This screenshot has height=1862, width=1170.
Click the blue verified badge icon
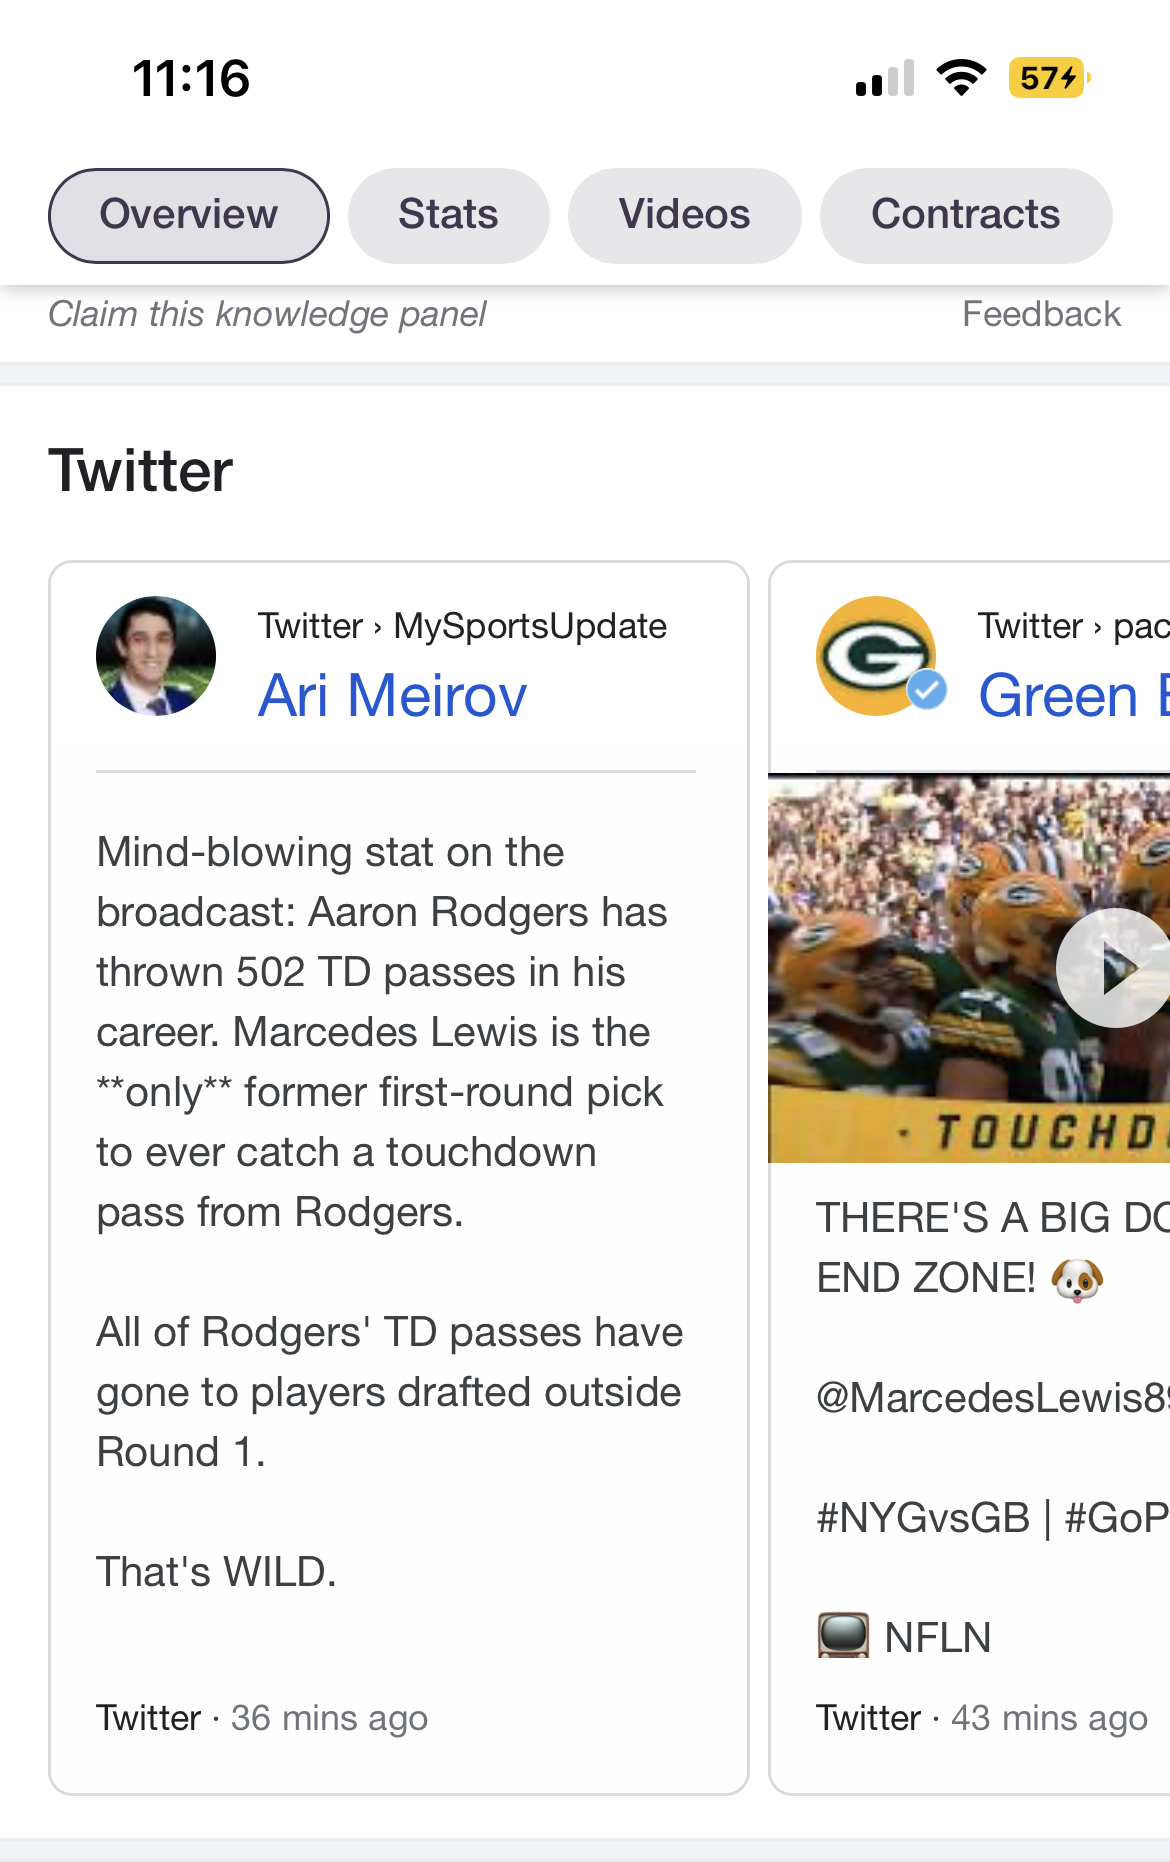point(927,690)
